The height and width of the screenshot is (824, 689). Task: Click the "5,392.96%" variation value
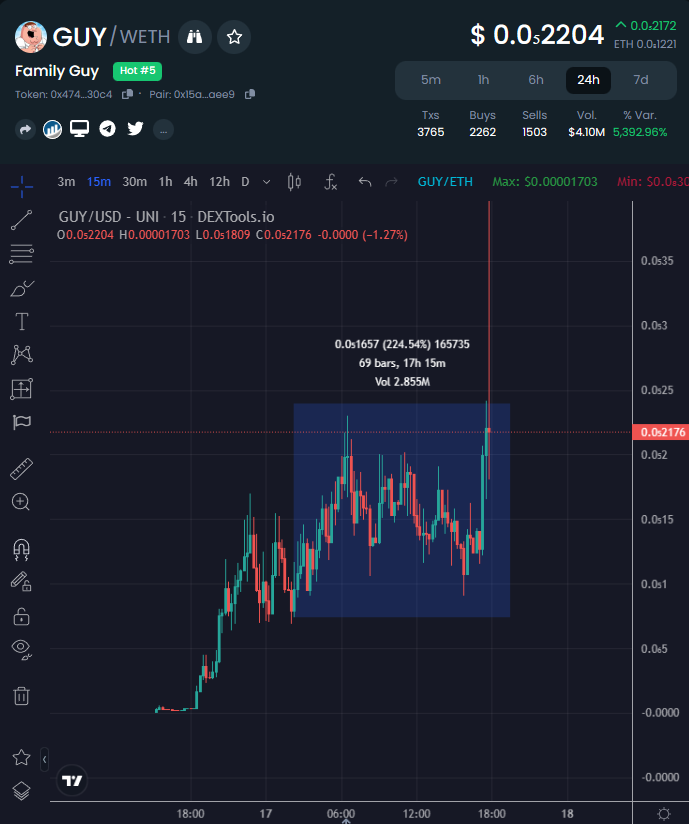pyautogui.click(x=640, y=132)
